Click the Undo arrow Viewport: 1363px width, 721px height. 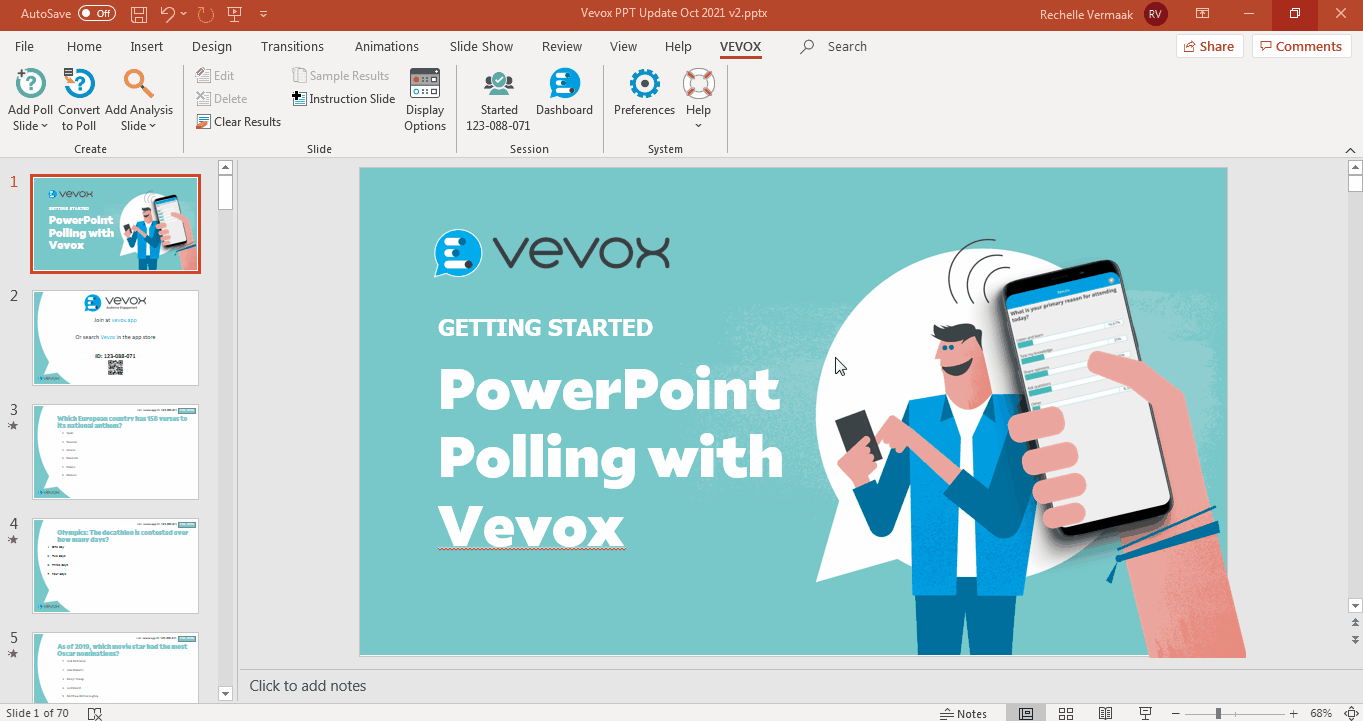[168, 14]
